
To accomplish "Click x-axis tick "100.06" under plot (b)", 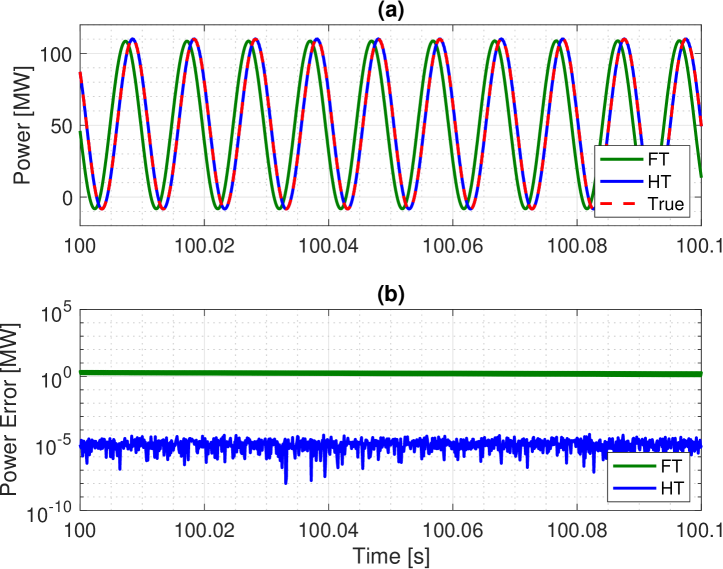I will 453,530.
